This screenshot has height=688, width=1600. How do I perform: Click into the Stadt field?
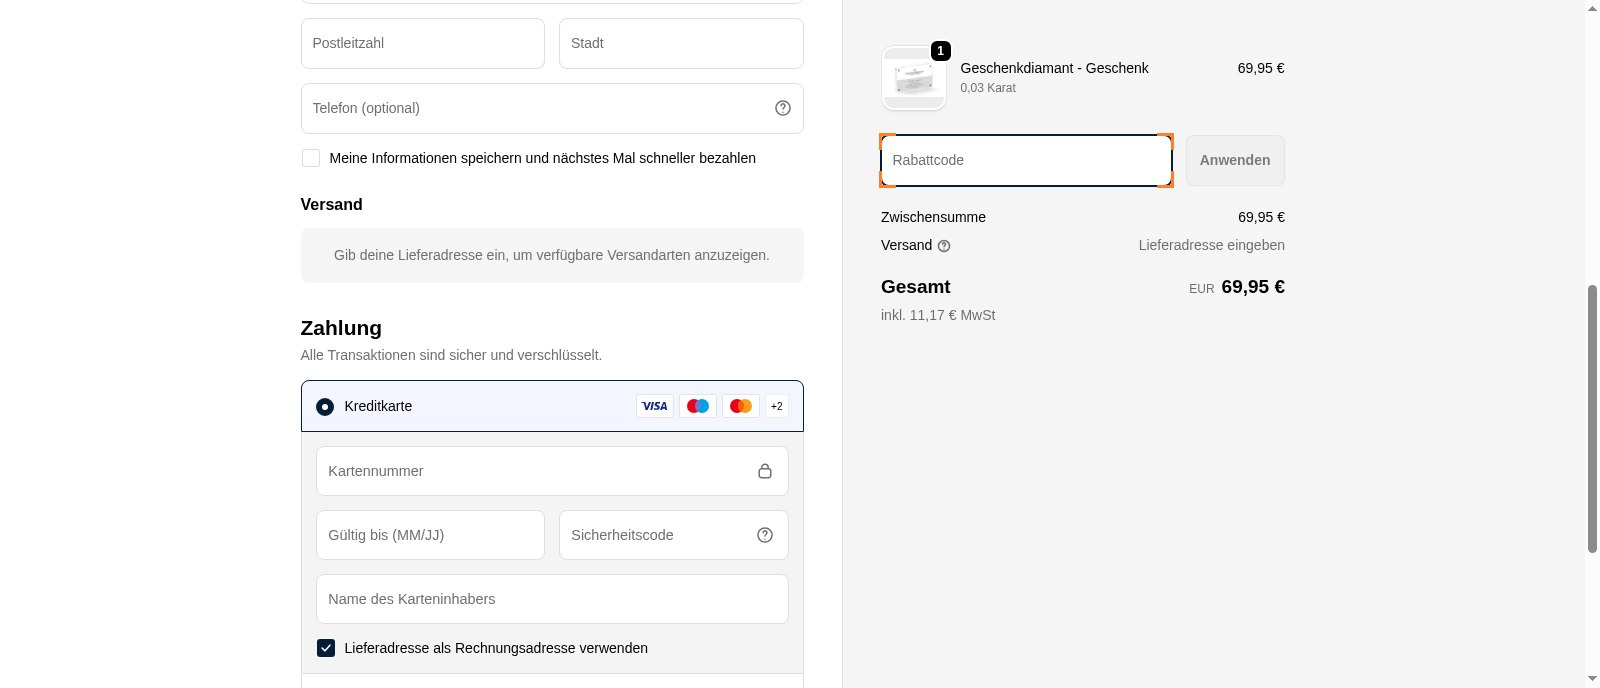(681, 43)
